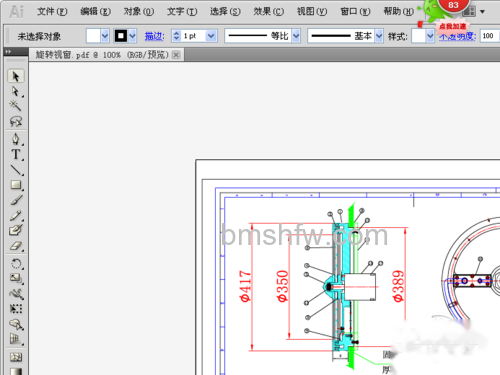500x375 pixels.
Task: Open the stroke weight 1 pt dropdown
Action: (x=211, y=36)
